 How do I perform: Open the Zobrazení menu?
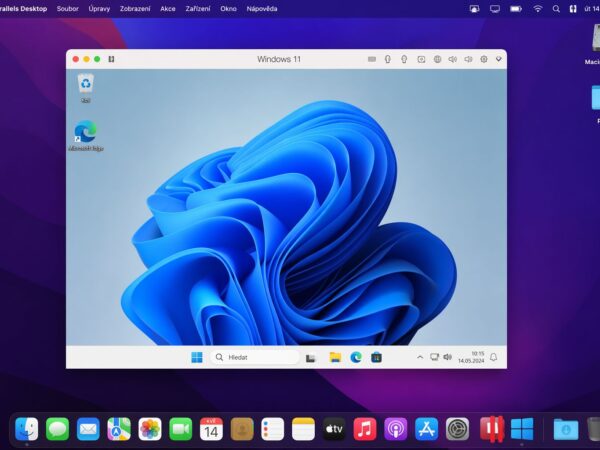tap(135, 8)
